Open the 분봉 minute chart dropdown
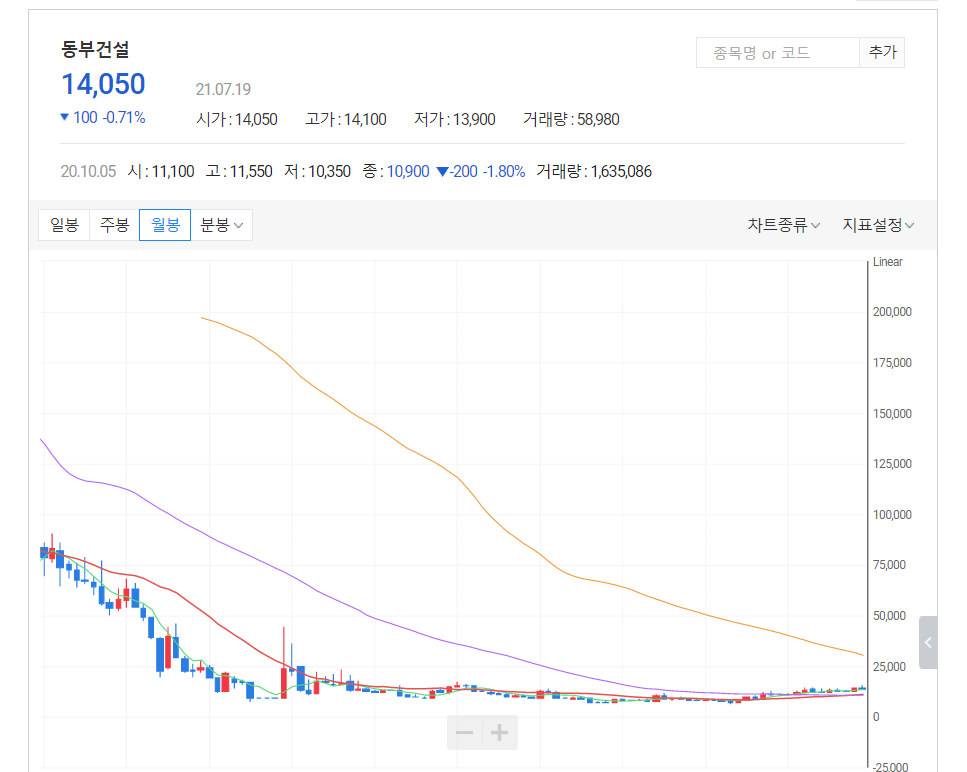Image resolution: width=967 pixels, height=772 pixels. (x=221, y=225)
